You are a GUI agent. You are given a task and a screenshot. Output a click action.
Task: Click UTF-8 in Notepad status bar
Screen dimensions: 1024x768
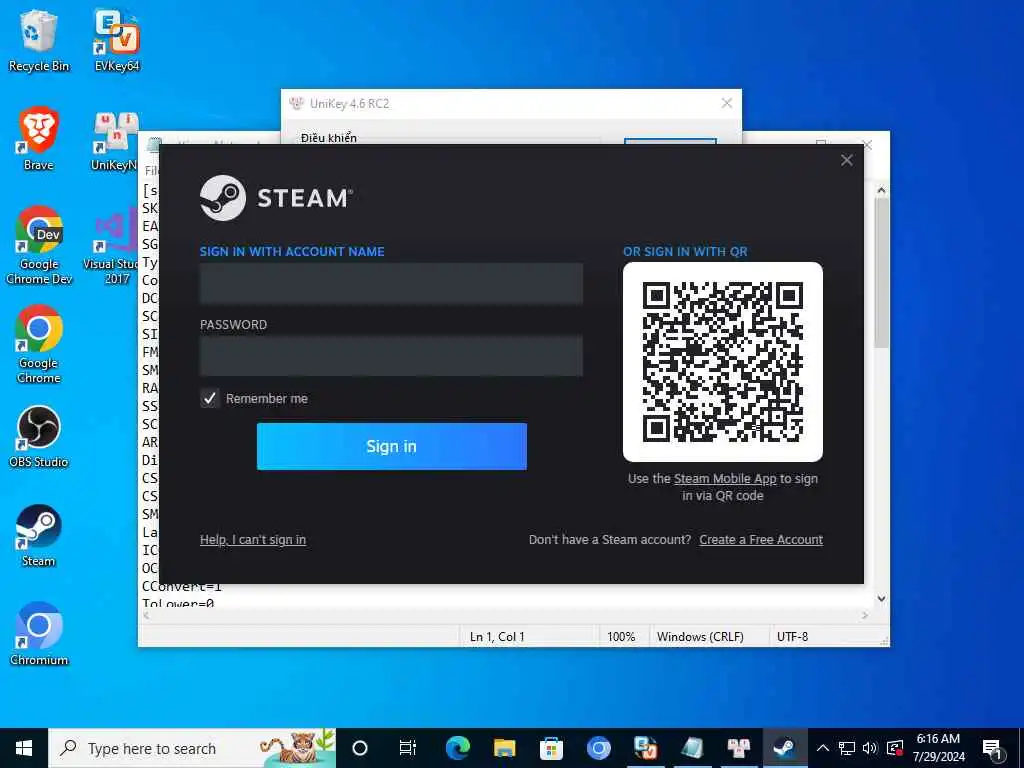click(x=792, y=637)
